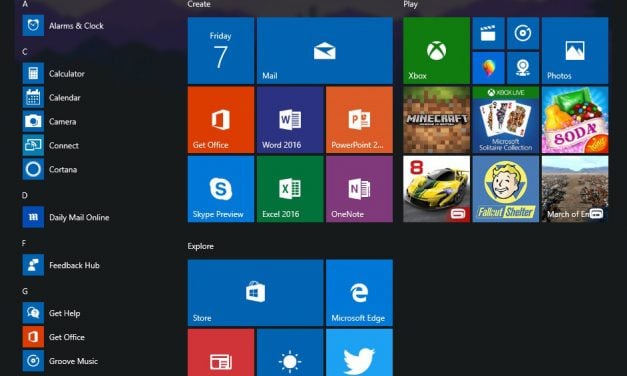Open the Mail tile

325,50
